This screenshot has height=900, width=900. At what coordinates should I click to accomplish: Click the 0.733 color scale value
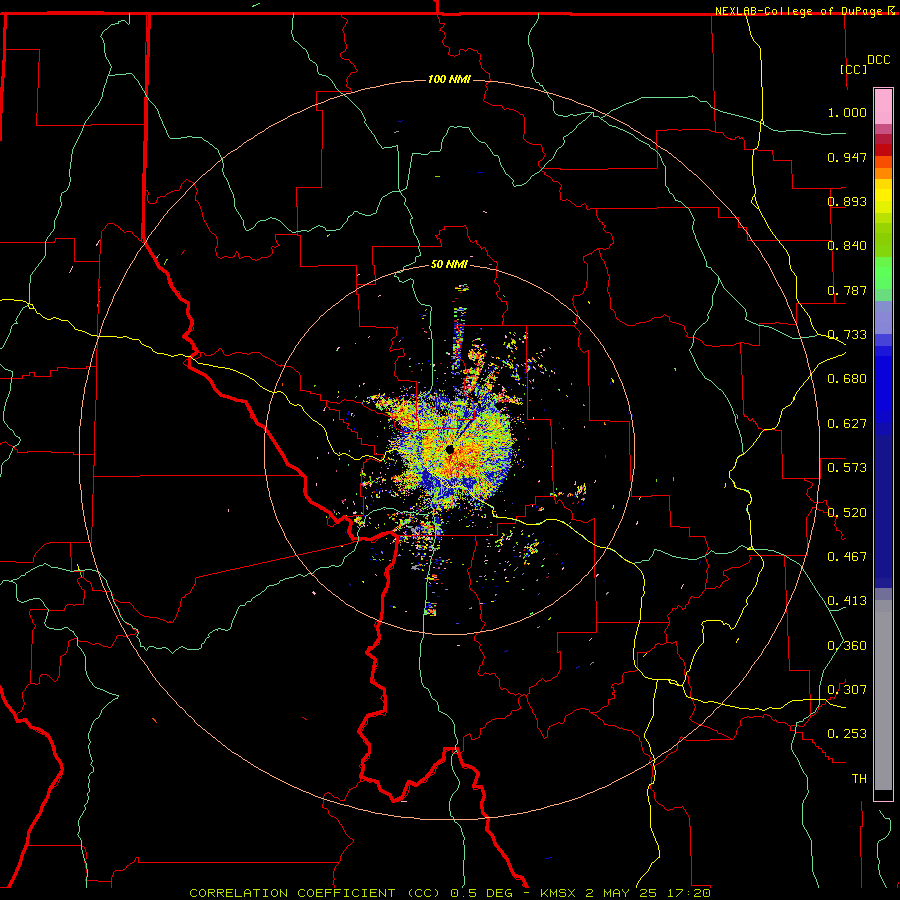847,335
